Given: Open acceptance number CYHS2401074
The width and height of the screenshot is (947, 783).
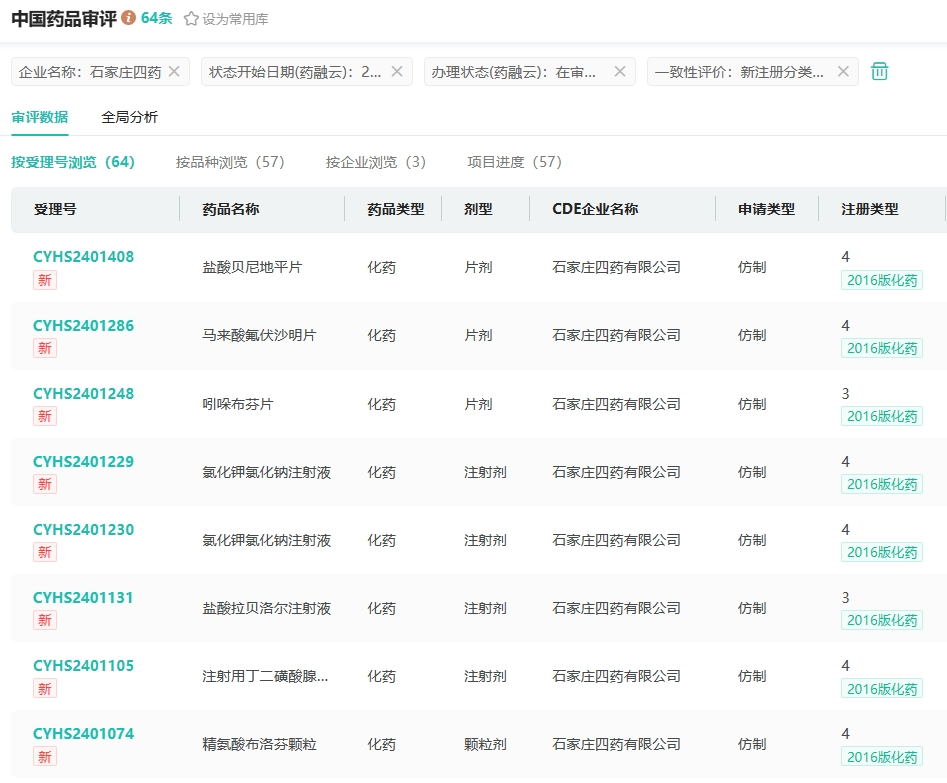Looking at the screenshot, I should coord(83,733).
